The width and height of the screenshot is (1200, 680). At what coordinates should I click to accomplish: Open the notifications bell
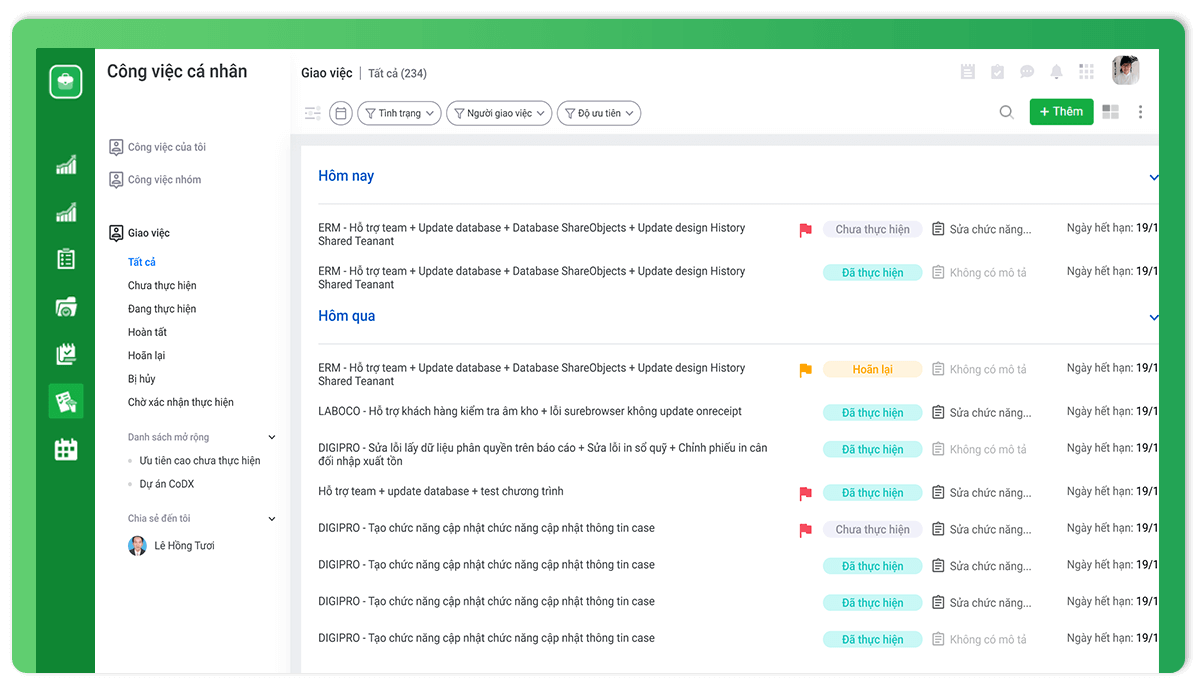[x=1056, y=72]
